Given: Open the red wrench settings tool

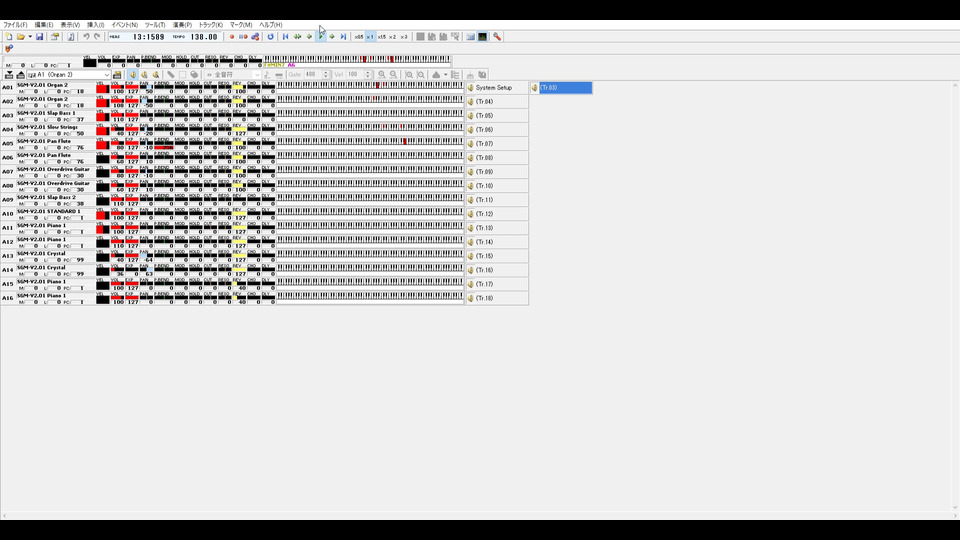Looking at the screenshot, I should pos(497,37).
